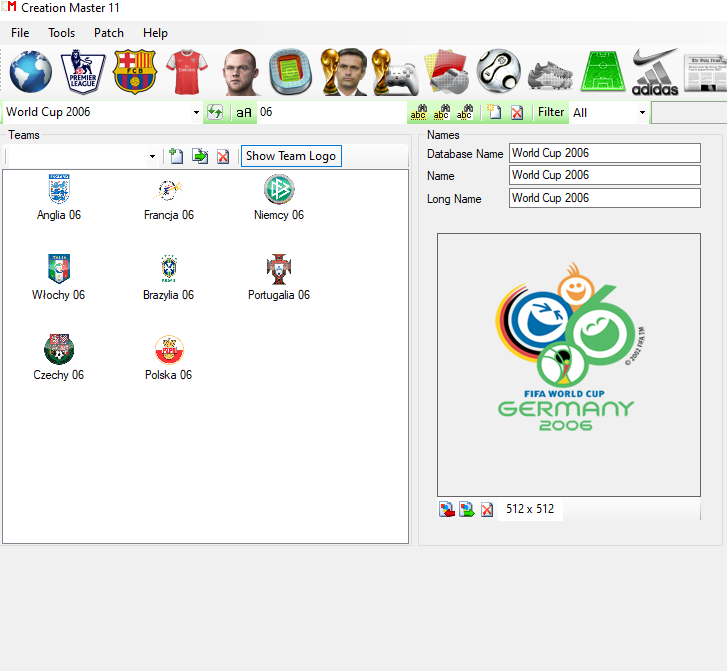727x671 pixels.
Task: Select the Czechy 06 team
Action: coord(59,358)
